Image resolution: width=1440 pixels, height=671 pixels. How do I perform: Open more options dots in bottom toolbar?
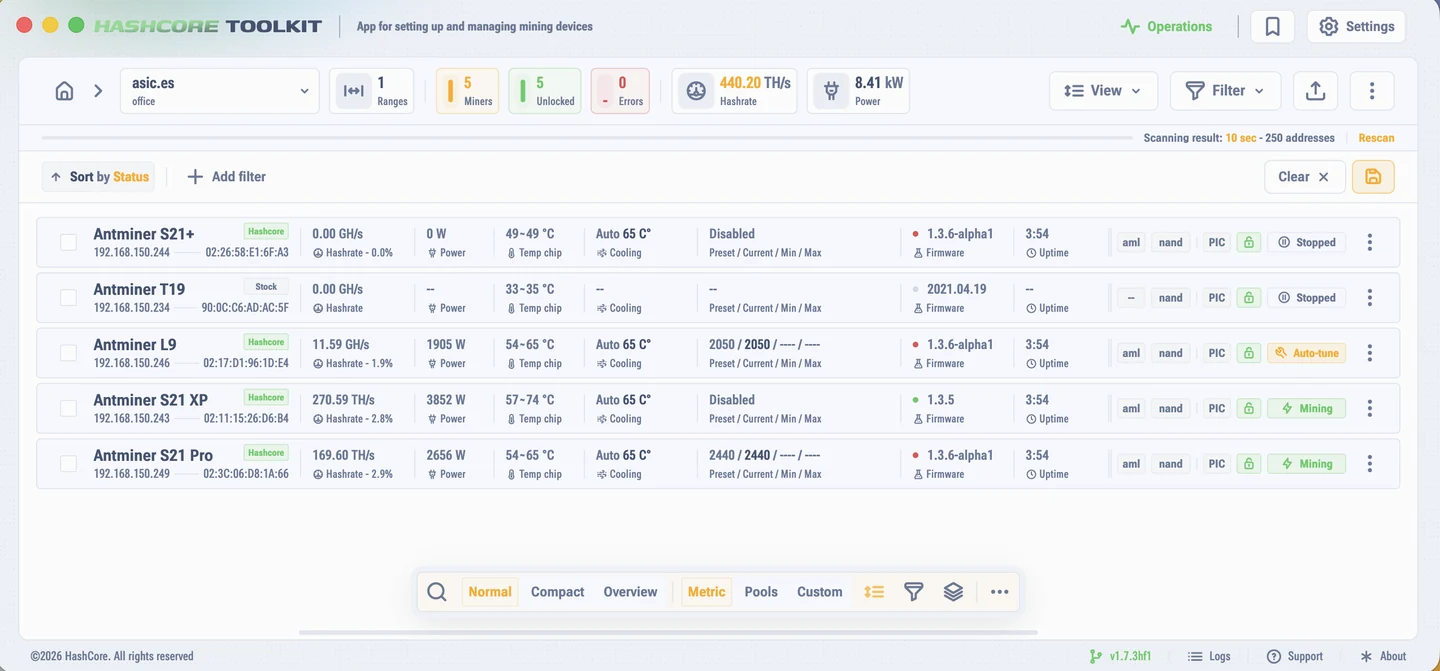click(999, 592)
